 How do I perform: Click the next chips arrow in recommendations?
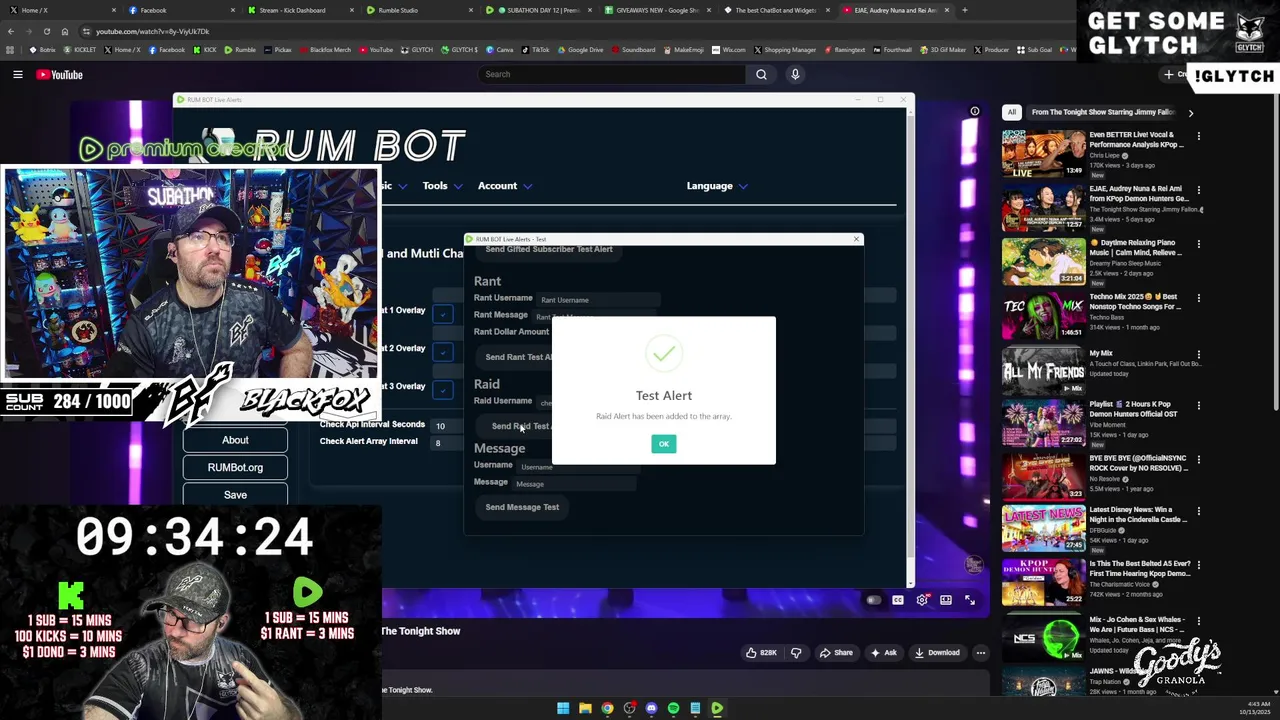(x=1190, y=113)
